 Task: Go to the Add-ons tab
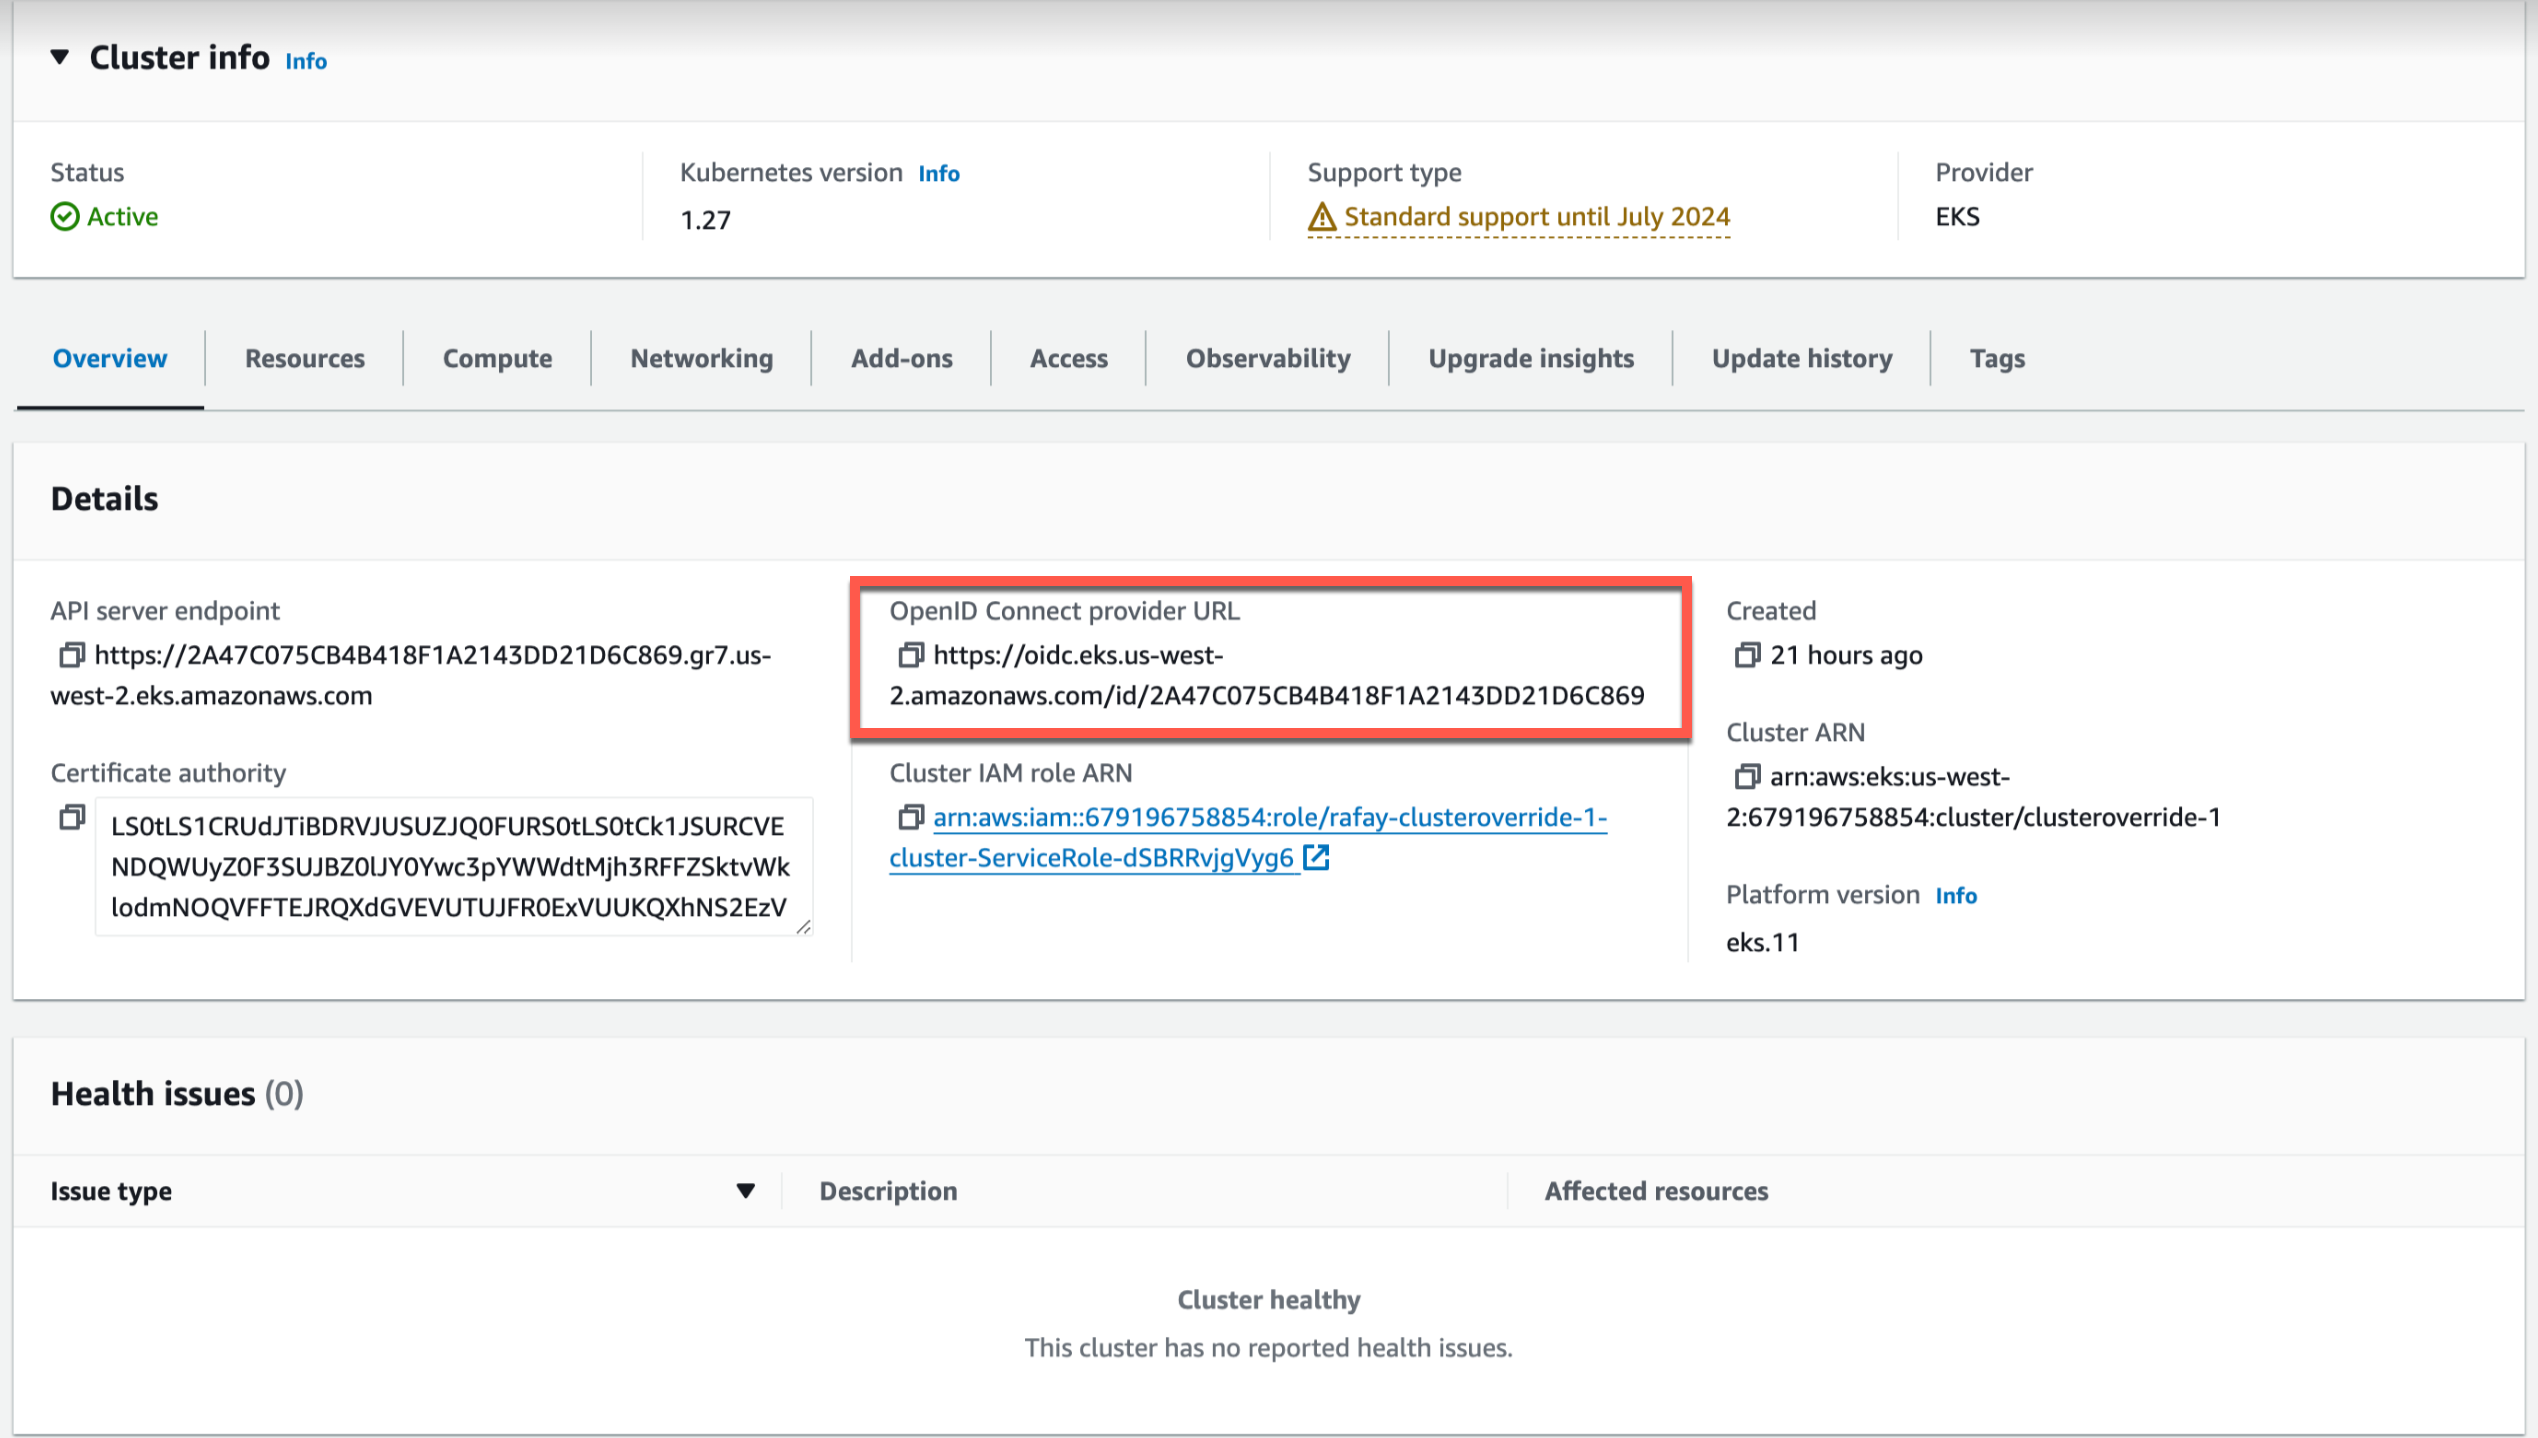pyautogui.click(x=902, y=358)
